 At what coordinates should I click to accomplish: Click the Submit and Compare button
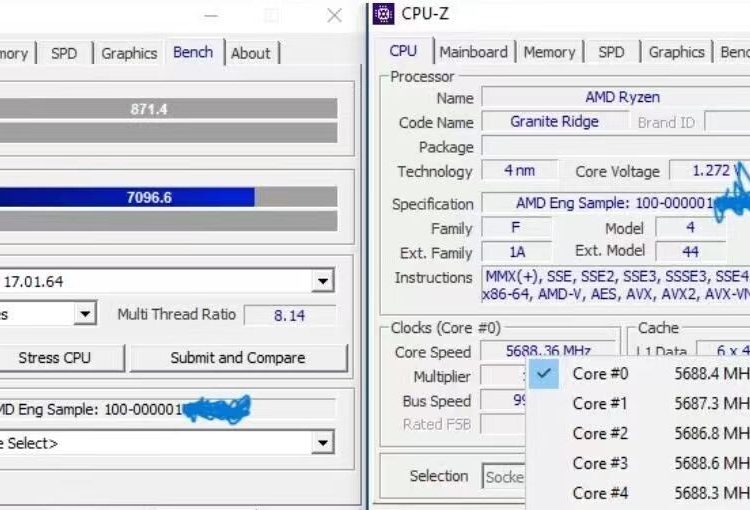(x=238, y=358)
